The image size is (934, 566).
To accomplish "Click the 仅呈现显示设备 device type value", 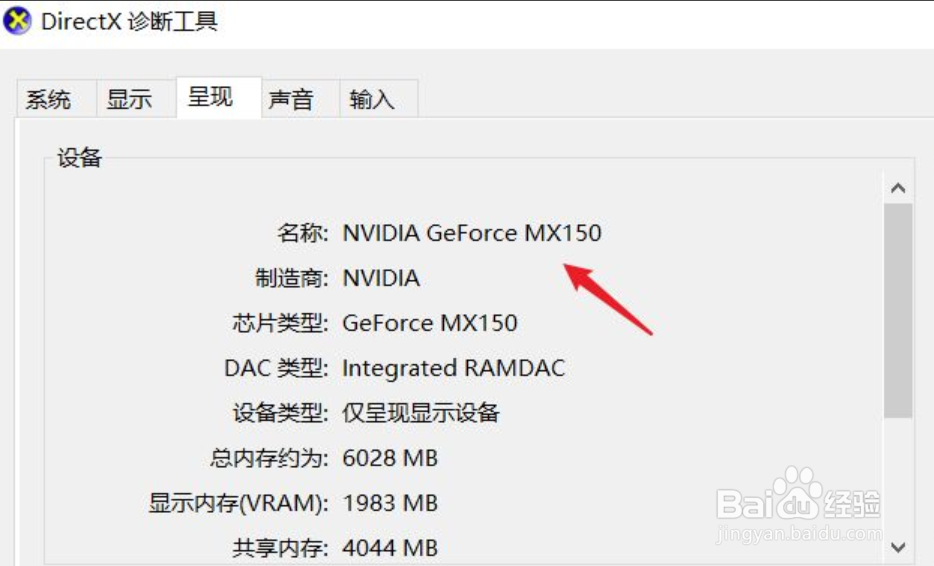I will (421, 413).
